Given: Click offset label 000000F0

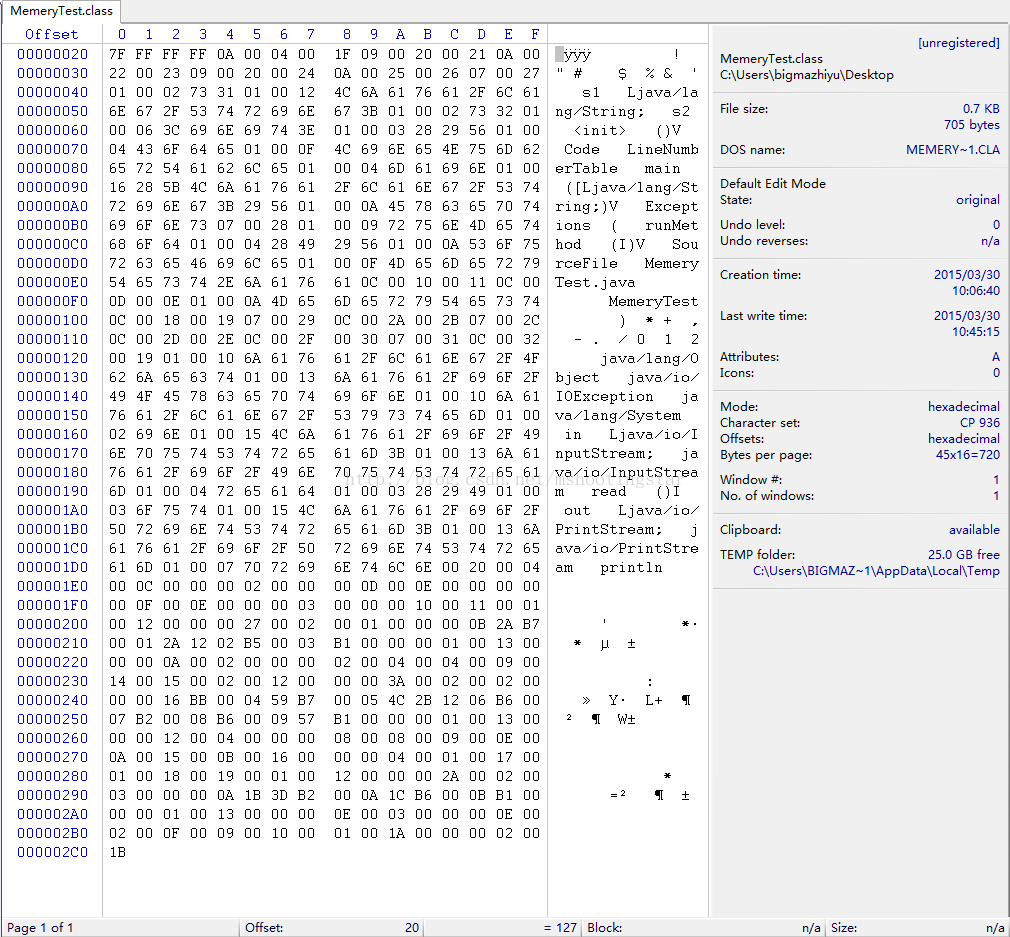Looking at the screenshot, I should point(52,301).
